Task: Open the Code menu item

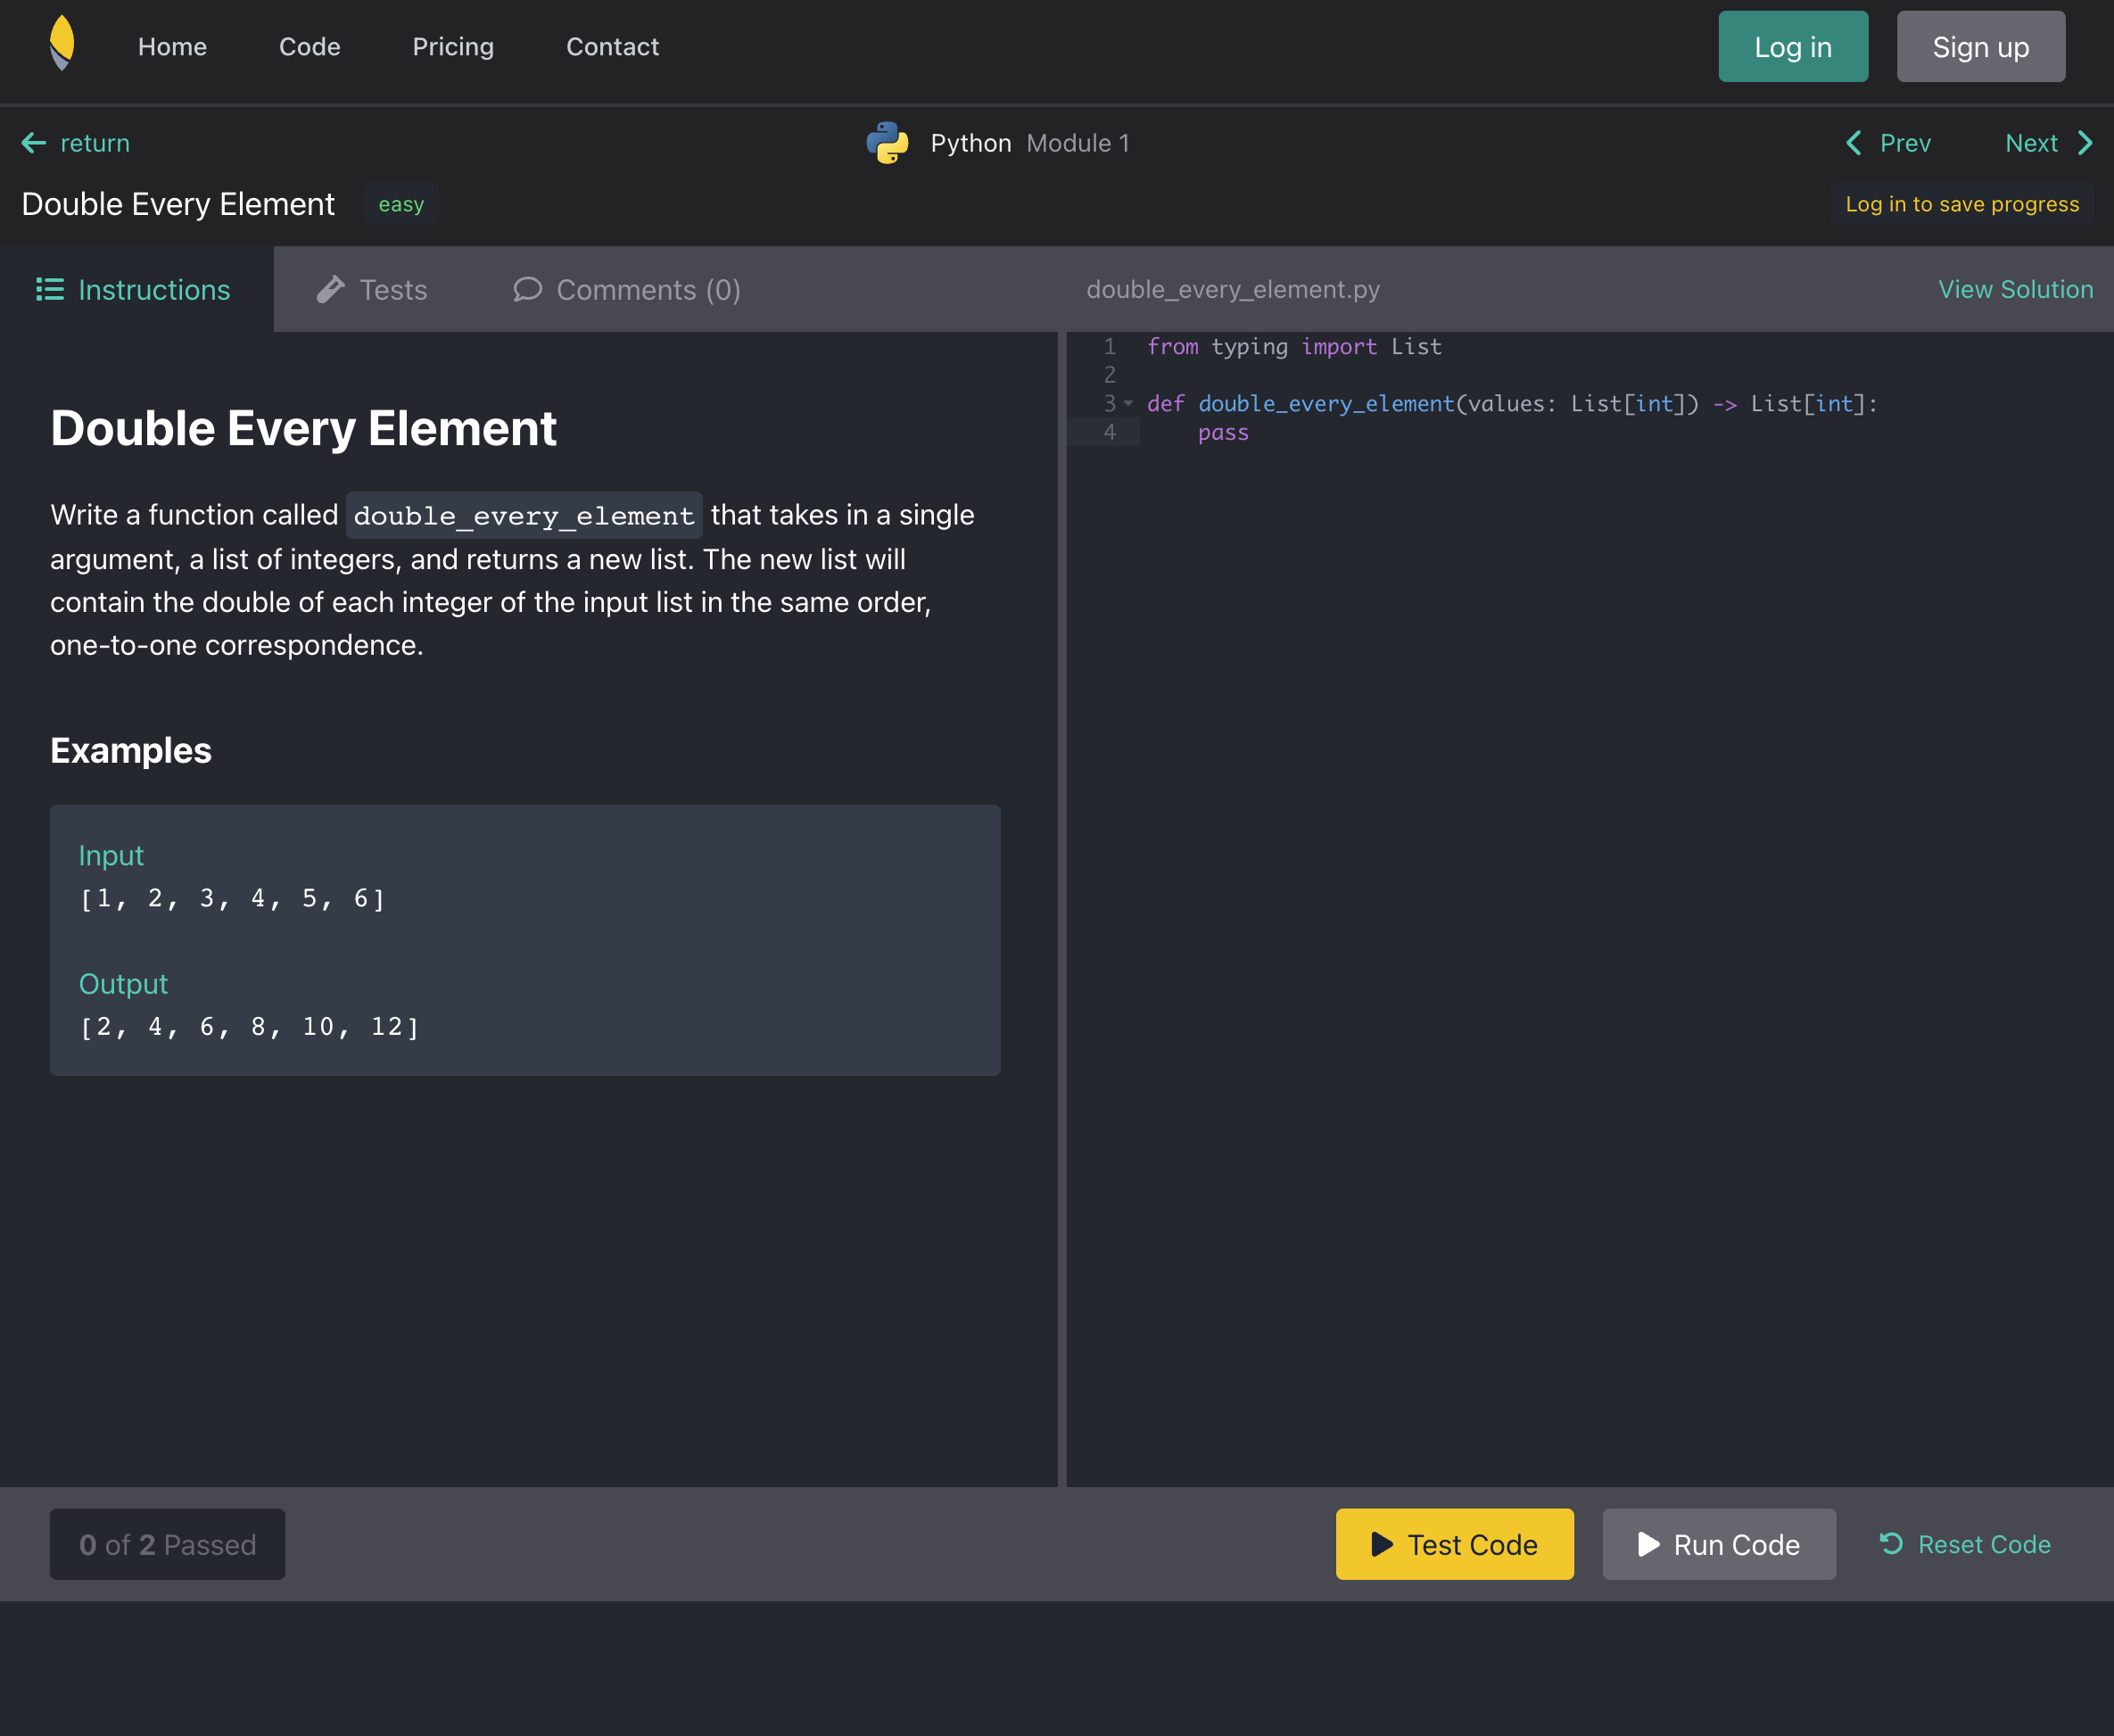Action: (310, 47)
